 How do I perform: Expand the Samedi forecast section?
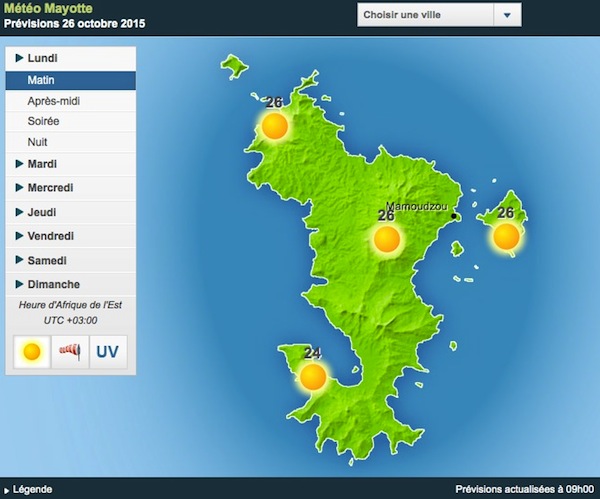(x=71, y=261)
